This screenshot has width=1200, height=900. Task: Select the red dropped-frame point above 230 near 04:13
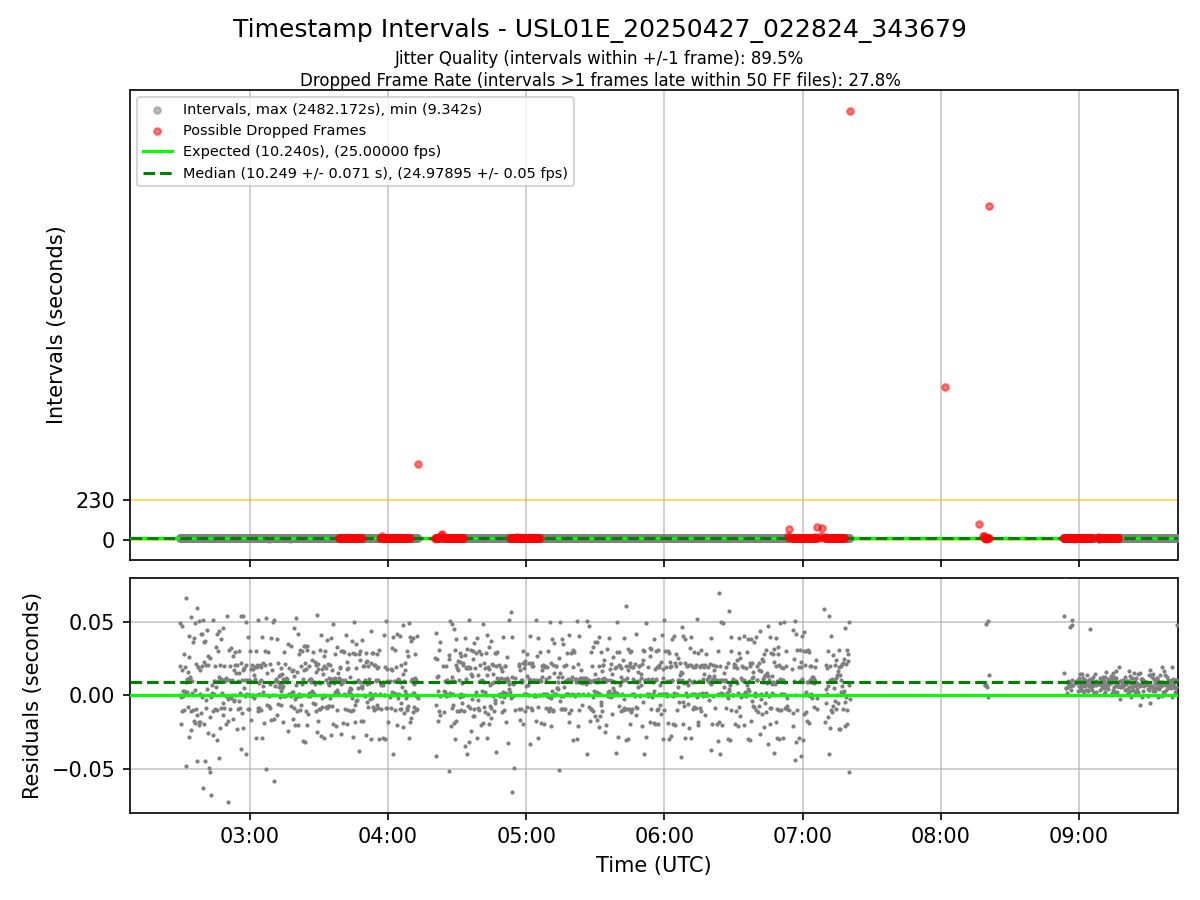click(418, 464)
